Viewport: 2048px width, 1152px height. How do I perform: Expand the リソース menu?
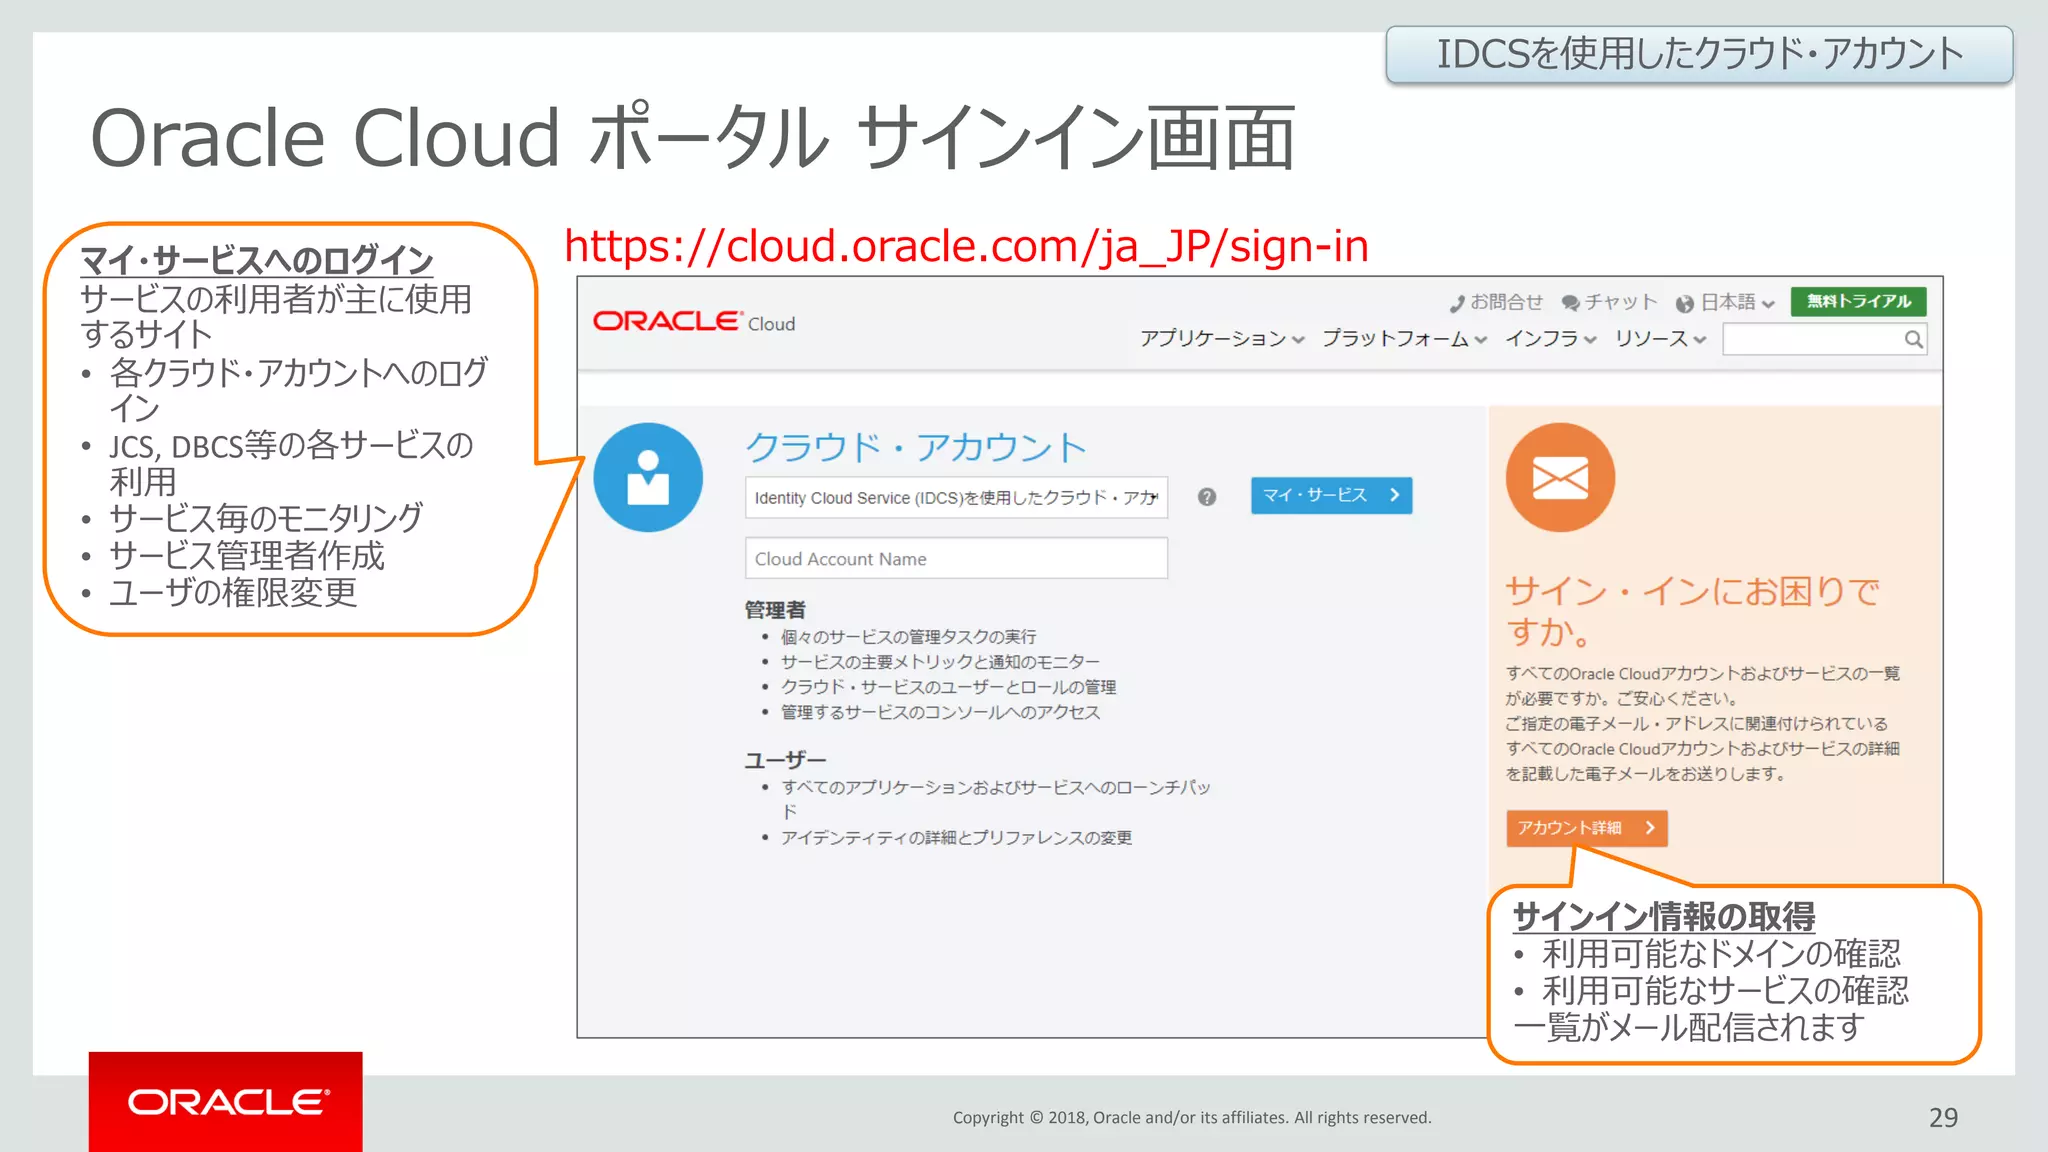1660,339
